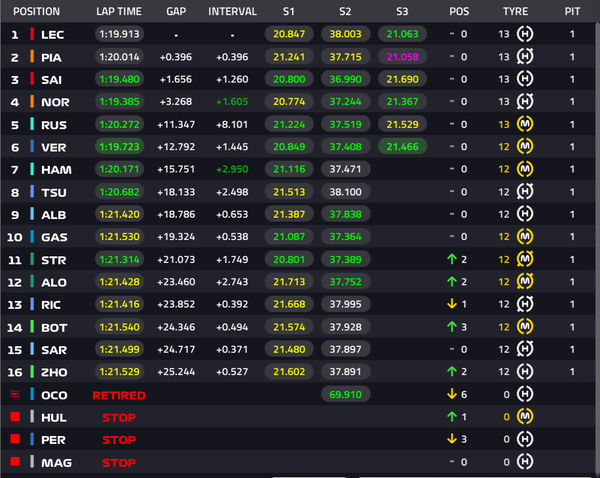Click the hard tyre icon in PIA's row

pyautogui.click(x=525, y=57)
